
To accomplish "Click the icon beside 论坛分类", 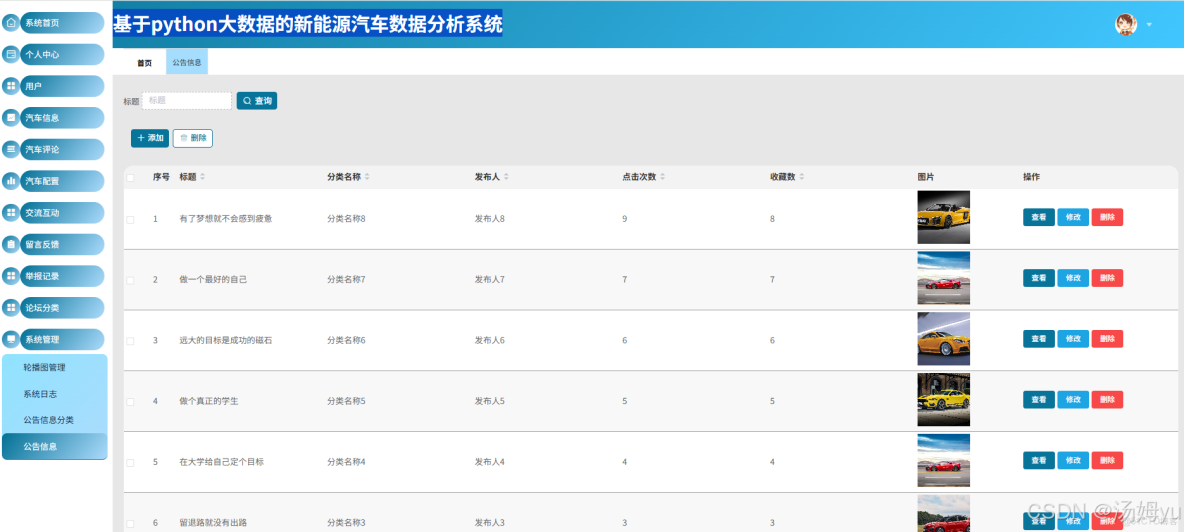I will [x=11, y=308].
